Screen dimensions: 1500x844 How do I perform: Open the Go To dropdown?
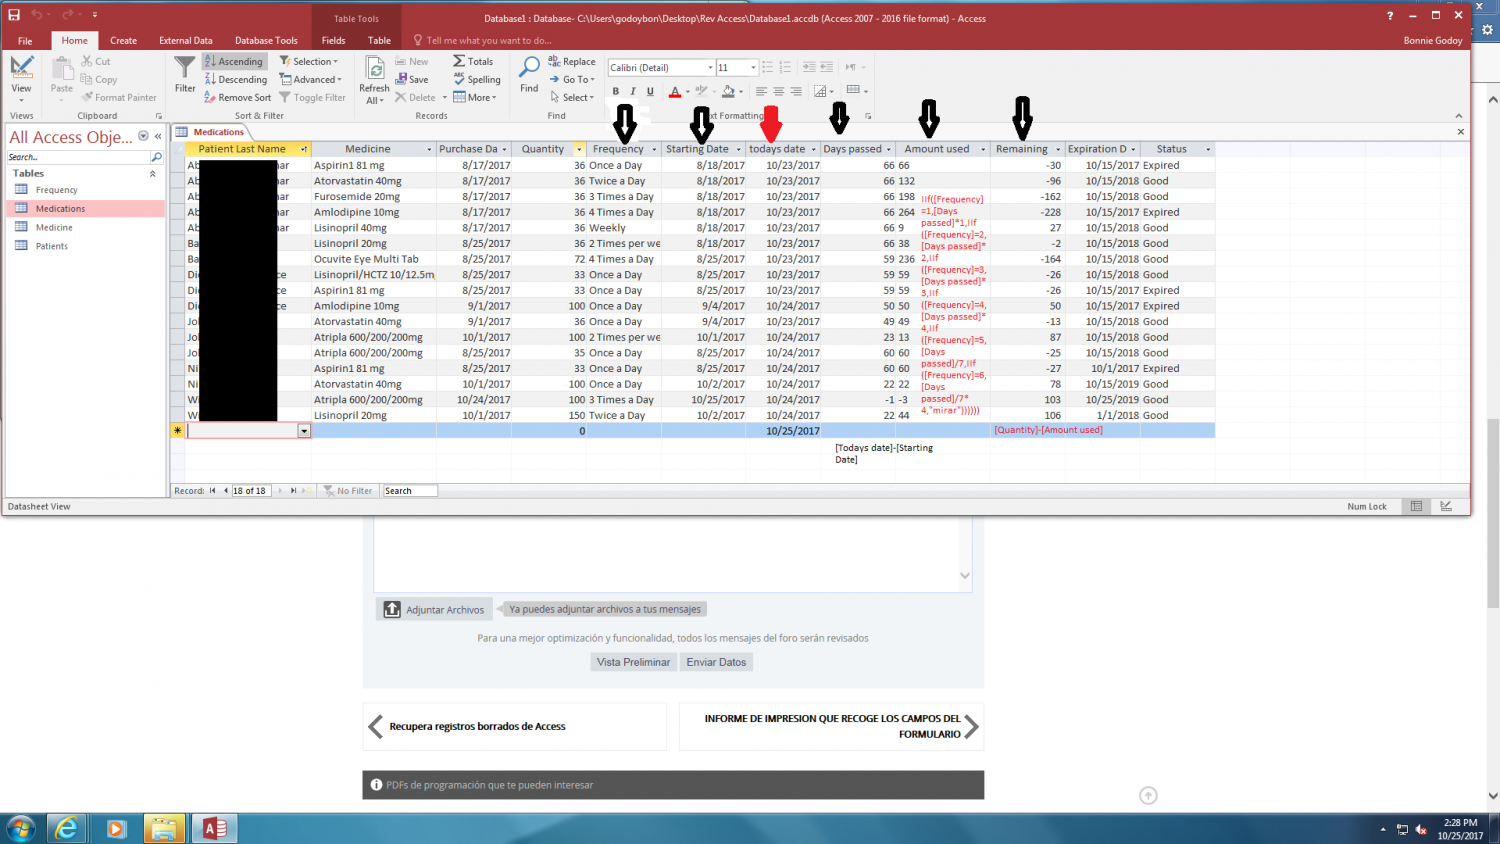(572, 79)
